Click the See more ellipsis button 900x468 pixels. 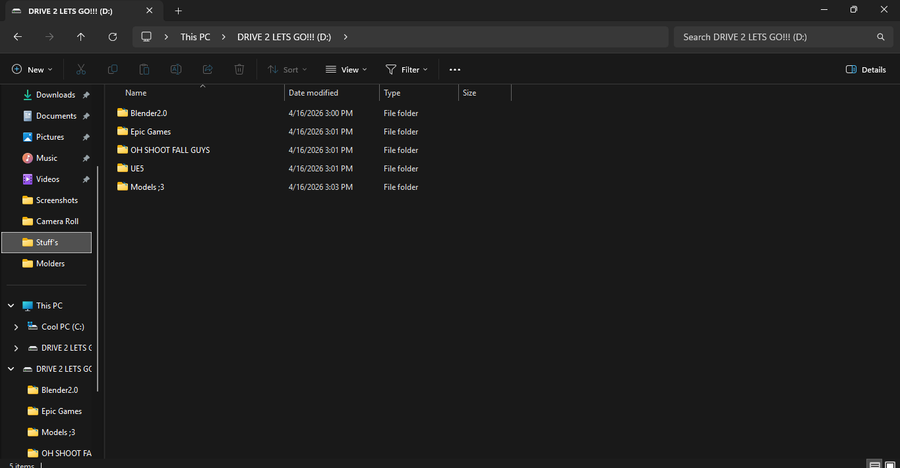(x=455, y=70)
